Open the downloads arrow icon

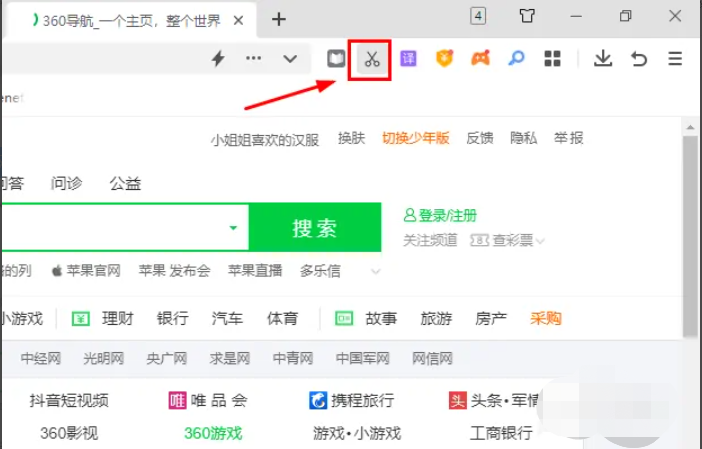[602, 59]
